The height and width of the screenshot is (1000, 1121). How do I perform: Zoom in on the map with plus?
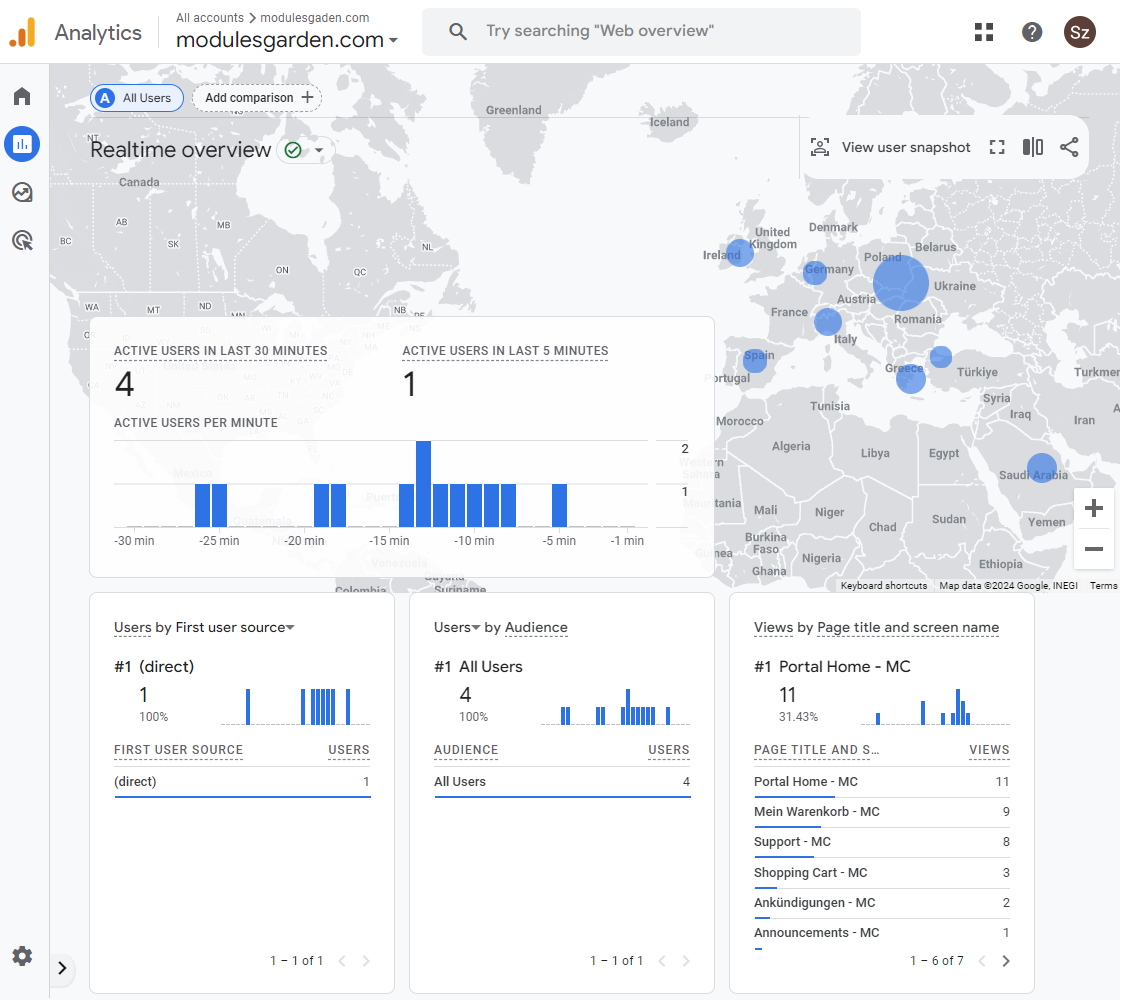tap(1093, 509)
